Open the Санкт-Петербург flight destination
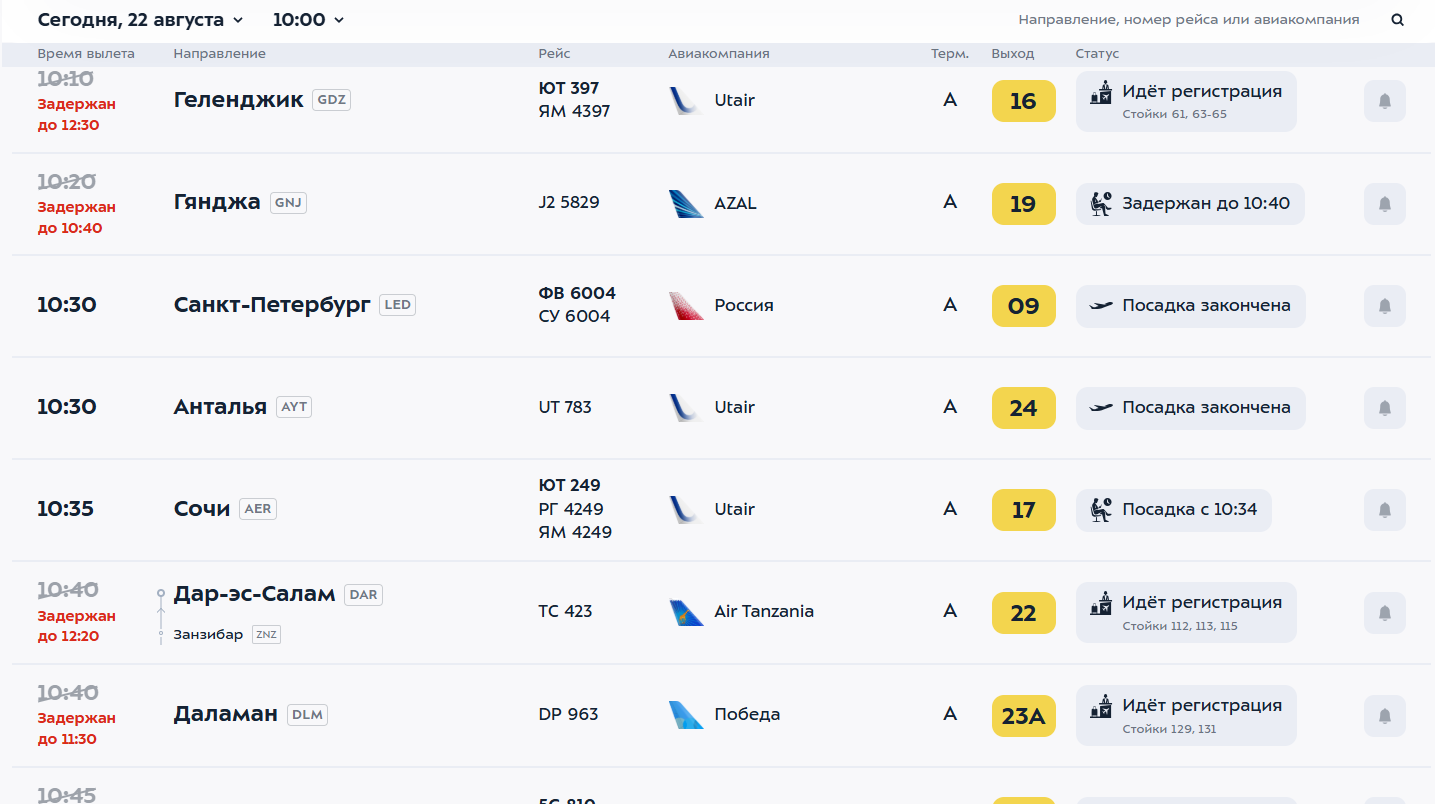Viewport: 1435px width, 804px height. pos(272,304)
